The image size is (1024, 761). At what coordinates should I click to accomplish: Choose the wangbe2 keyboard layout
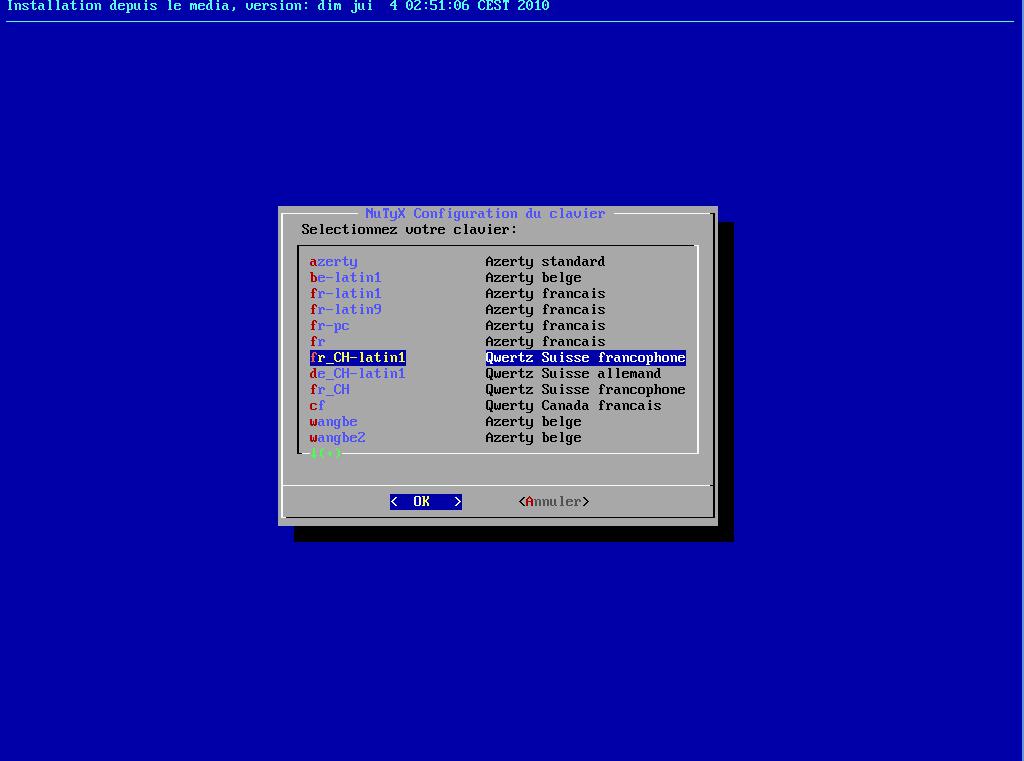pyautogui.click(x=497, y=438)
